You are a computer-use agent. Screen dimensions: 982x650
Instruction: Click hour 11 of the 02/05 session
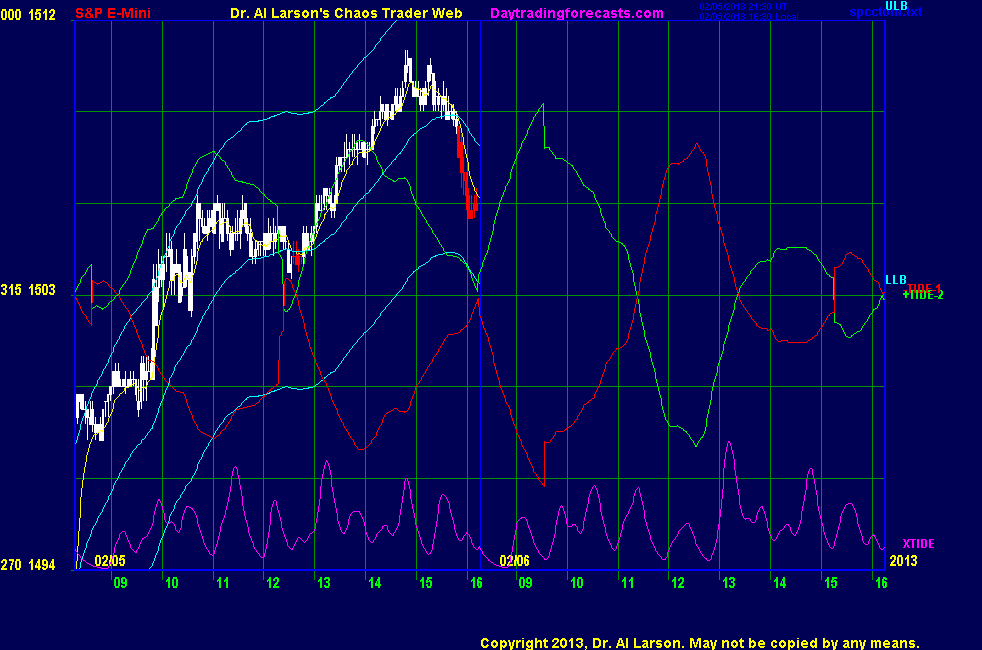223,583
